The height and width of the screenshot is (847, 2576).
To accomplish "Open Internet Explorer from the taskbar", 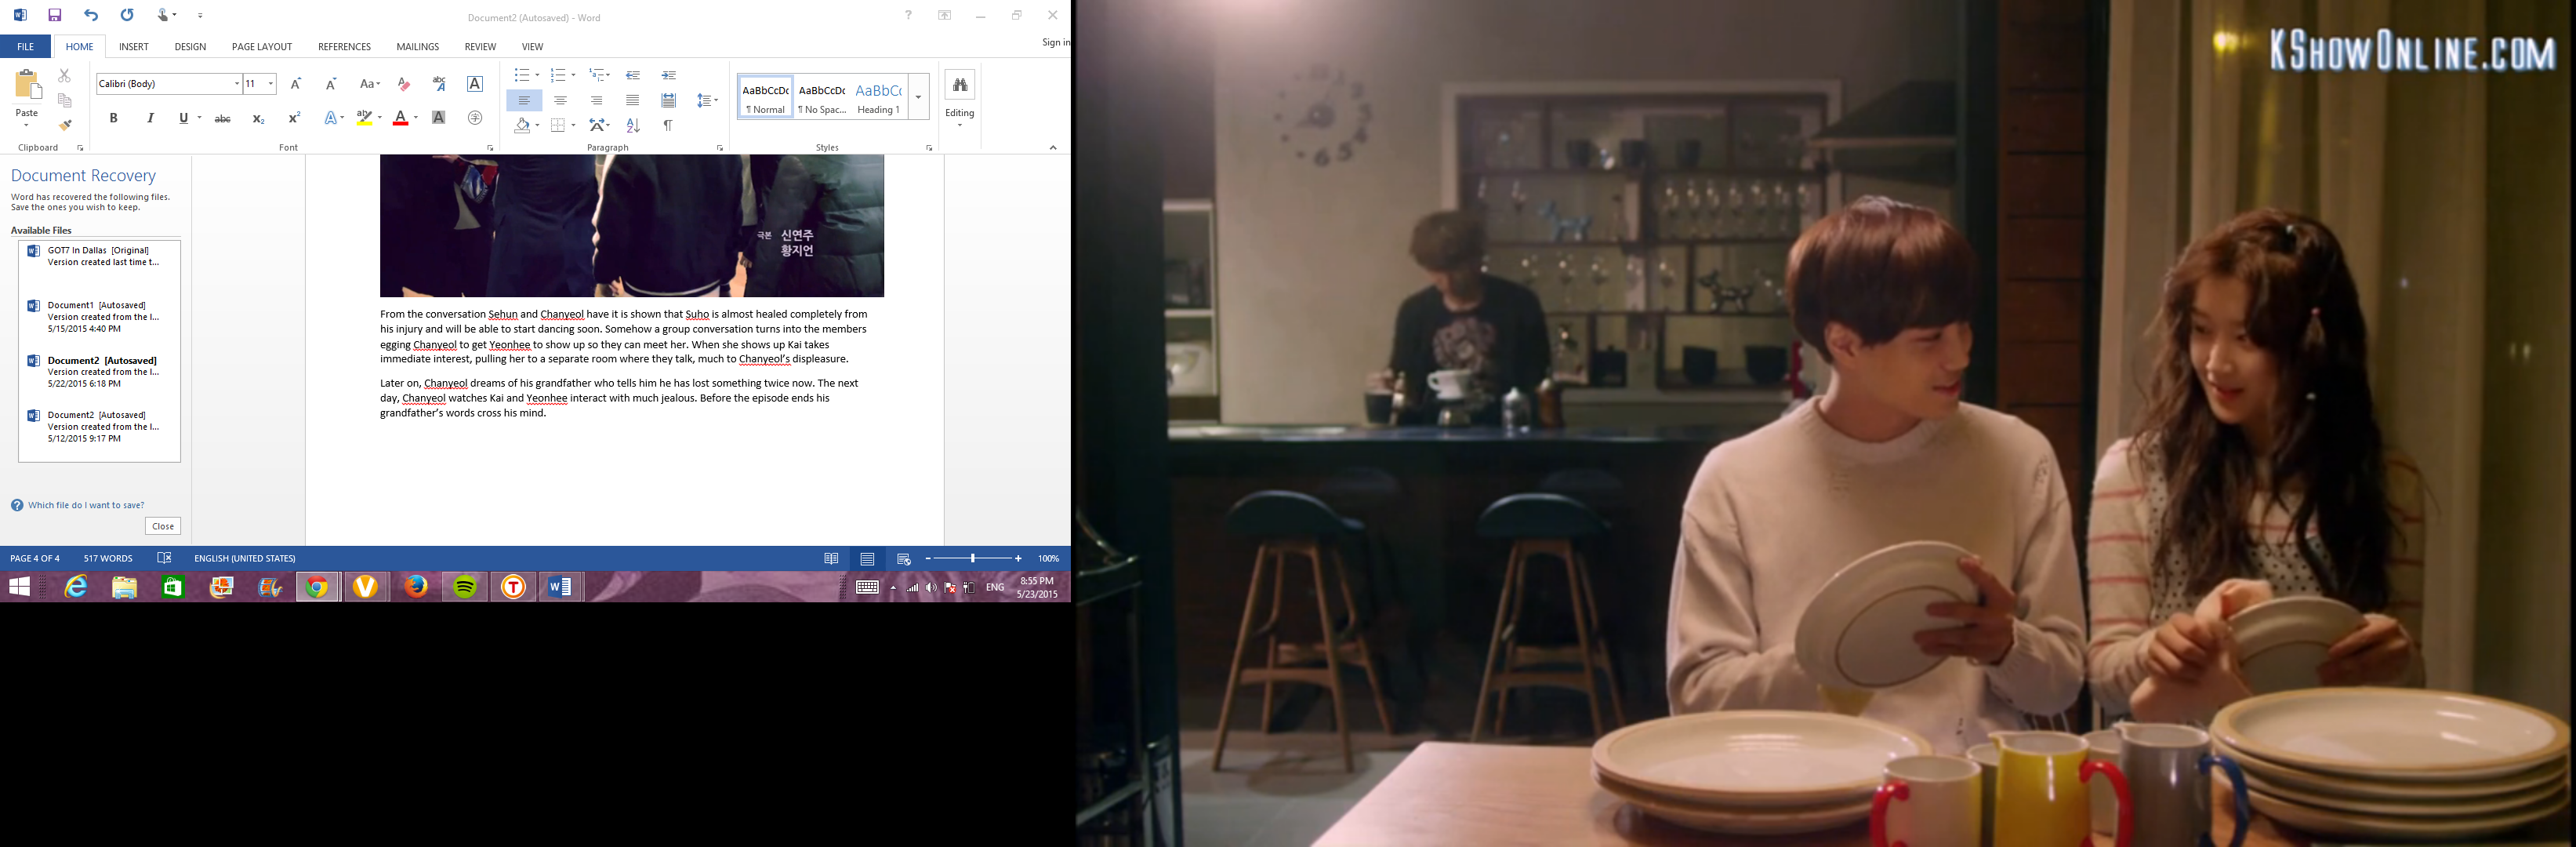I will (76, 587).
